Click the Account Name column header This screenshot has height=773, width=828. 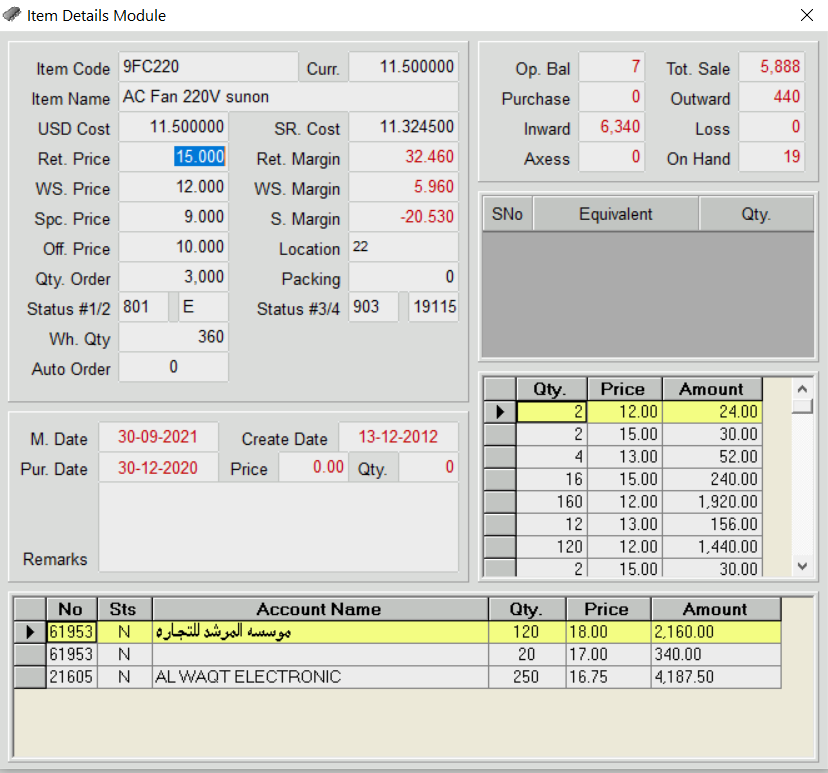click(x=319, y=609)
